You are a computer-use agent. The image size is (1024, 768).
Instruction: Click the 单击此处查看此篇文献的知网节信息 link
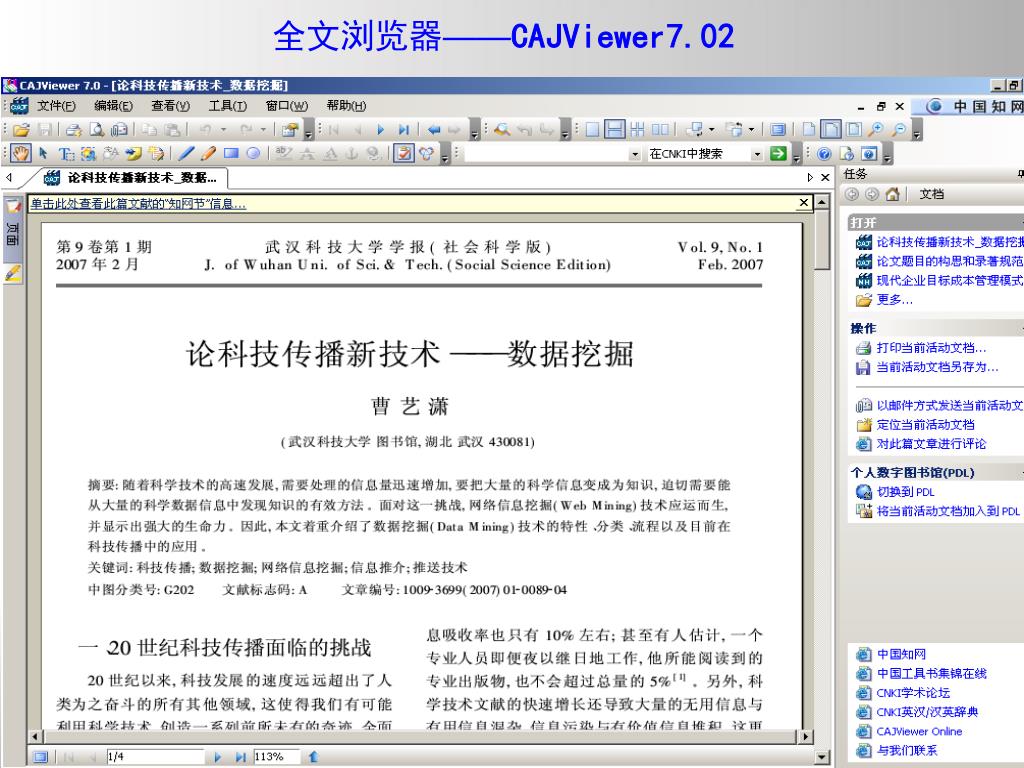[138, 204]
